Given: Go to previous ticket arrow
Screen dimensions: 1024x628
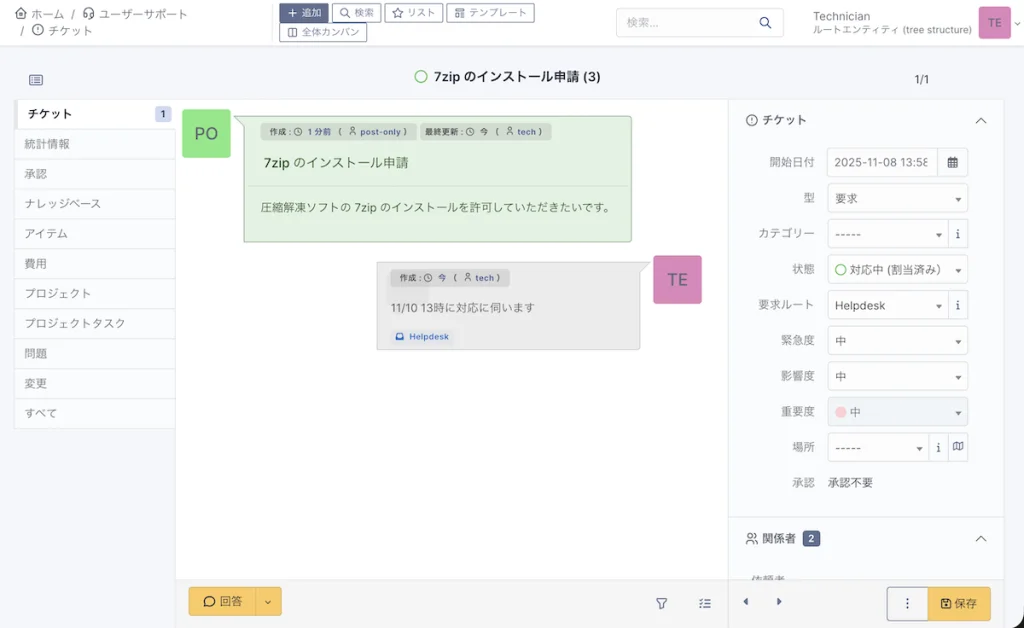Looking at the screenshot, I should (746, 601).
